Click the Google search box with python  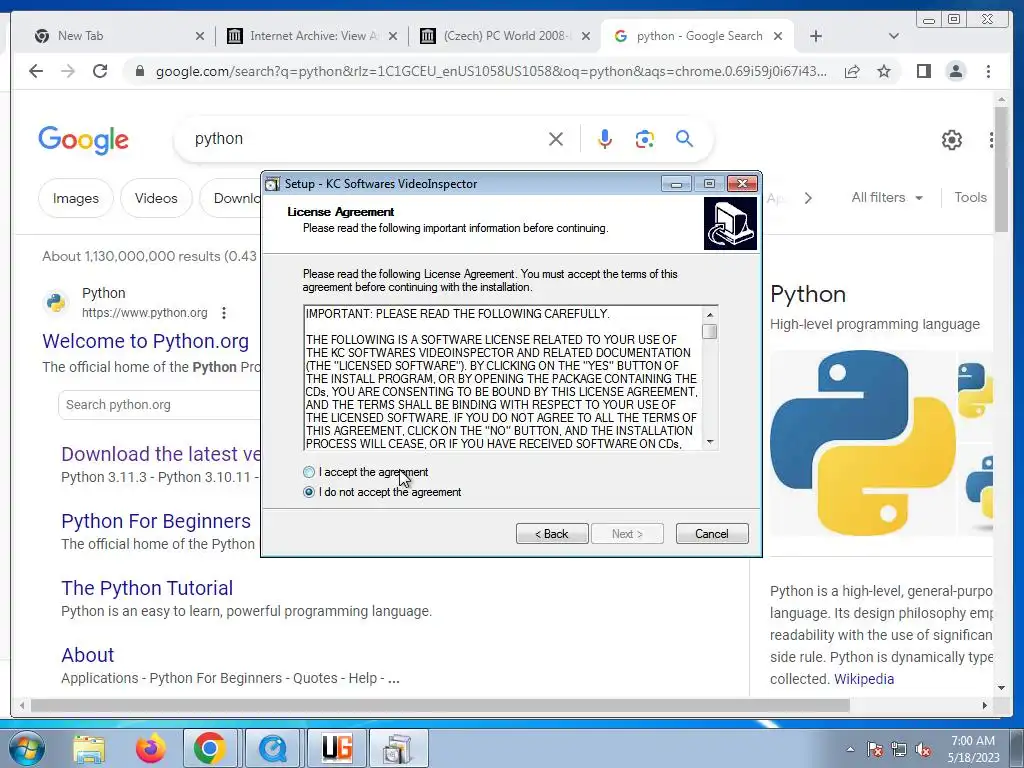click(366, 138)
